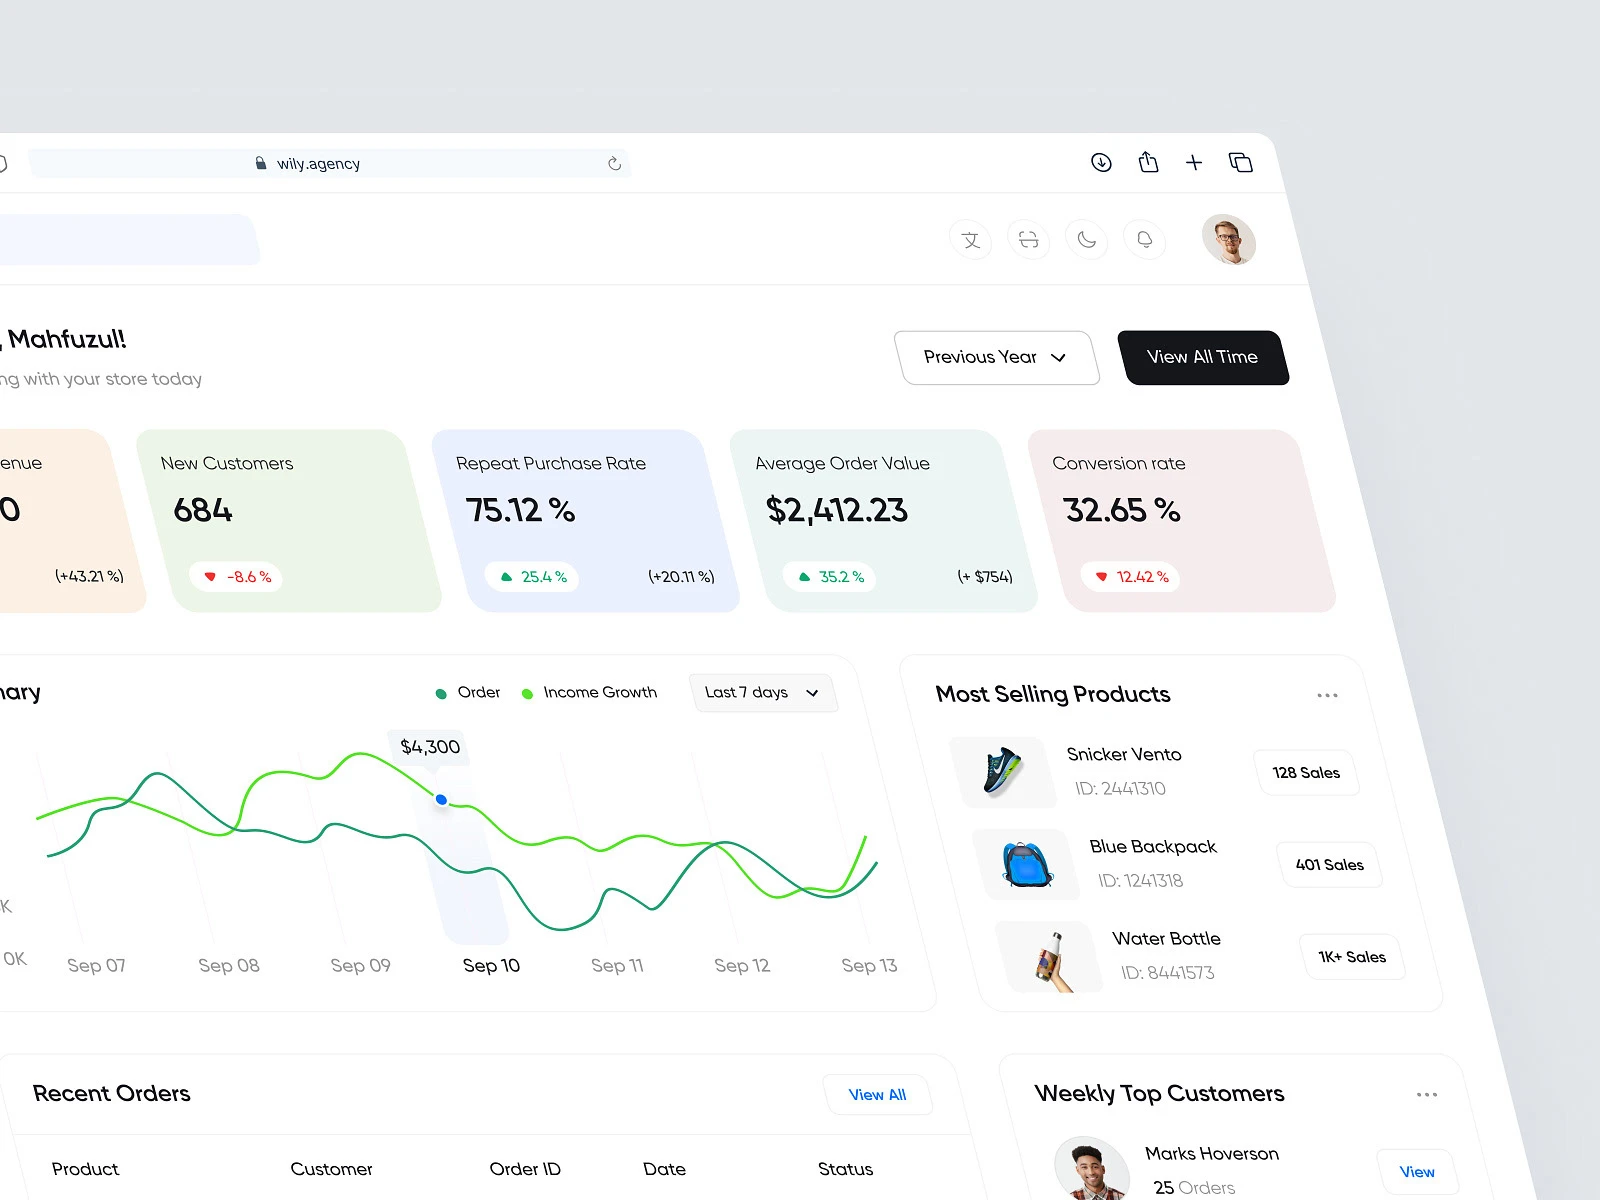This screenshot has width=1600, height=1200.
Task: Click the (+ $754) change text
Action: tap(985, 577)
